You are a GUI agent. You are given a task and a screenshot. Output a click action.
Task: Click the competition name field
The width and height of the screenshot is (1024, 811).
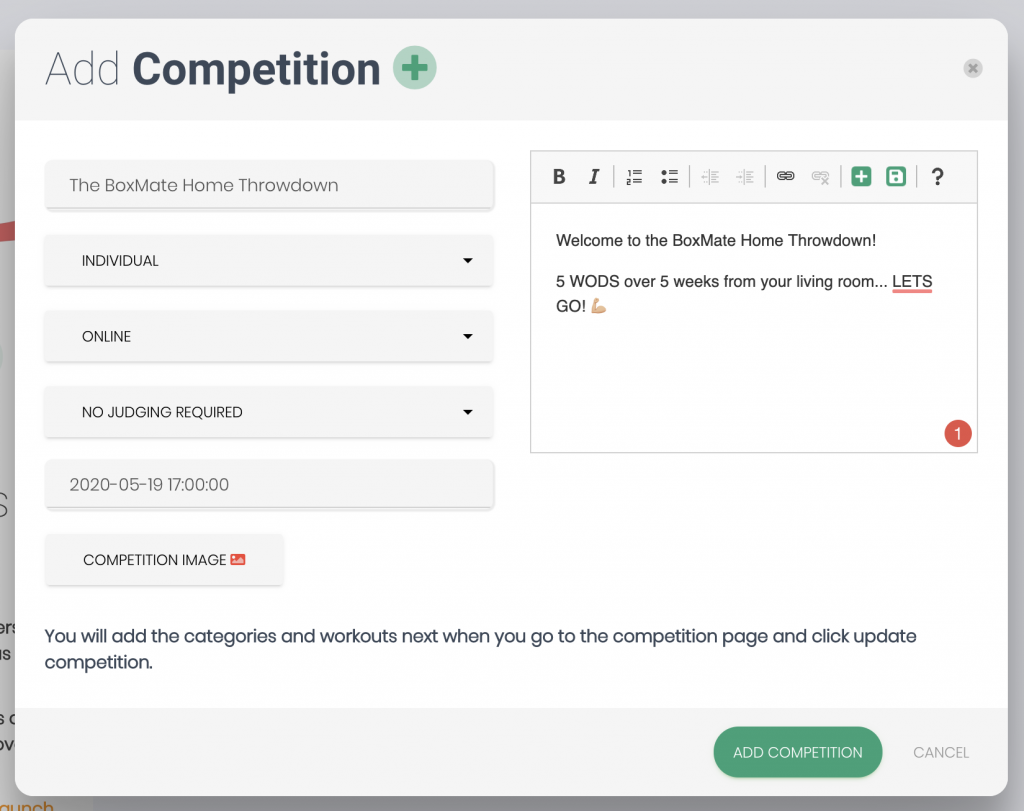[x=269, y=185]
